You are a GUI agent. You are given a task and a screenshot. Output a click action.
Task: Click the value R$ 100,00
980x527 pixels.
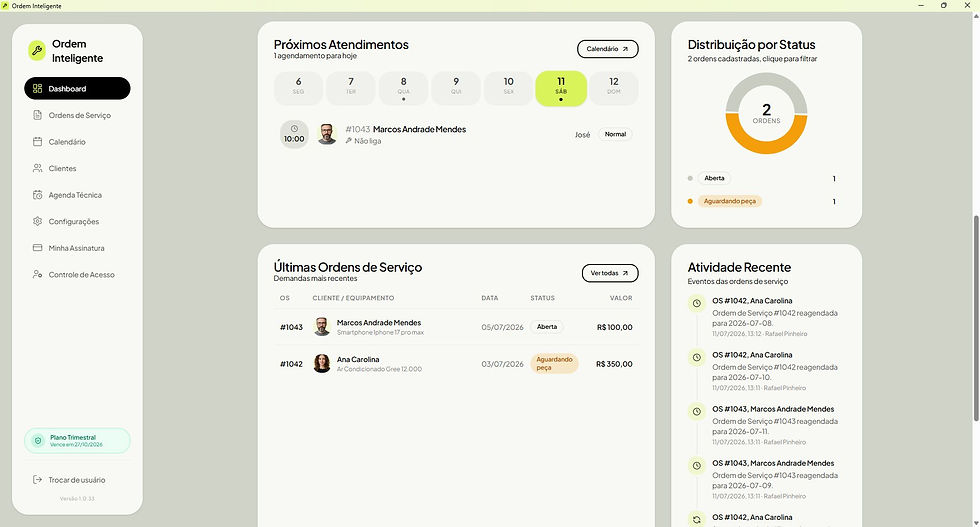point(614,327)
